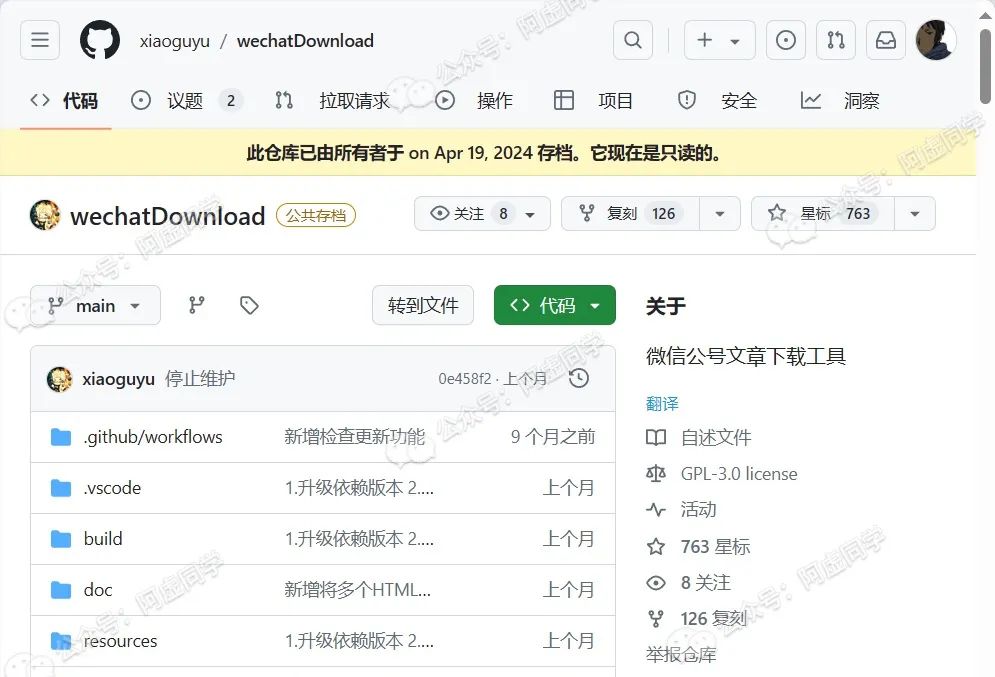Open the .vscode folder

112,488
